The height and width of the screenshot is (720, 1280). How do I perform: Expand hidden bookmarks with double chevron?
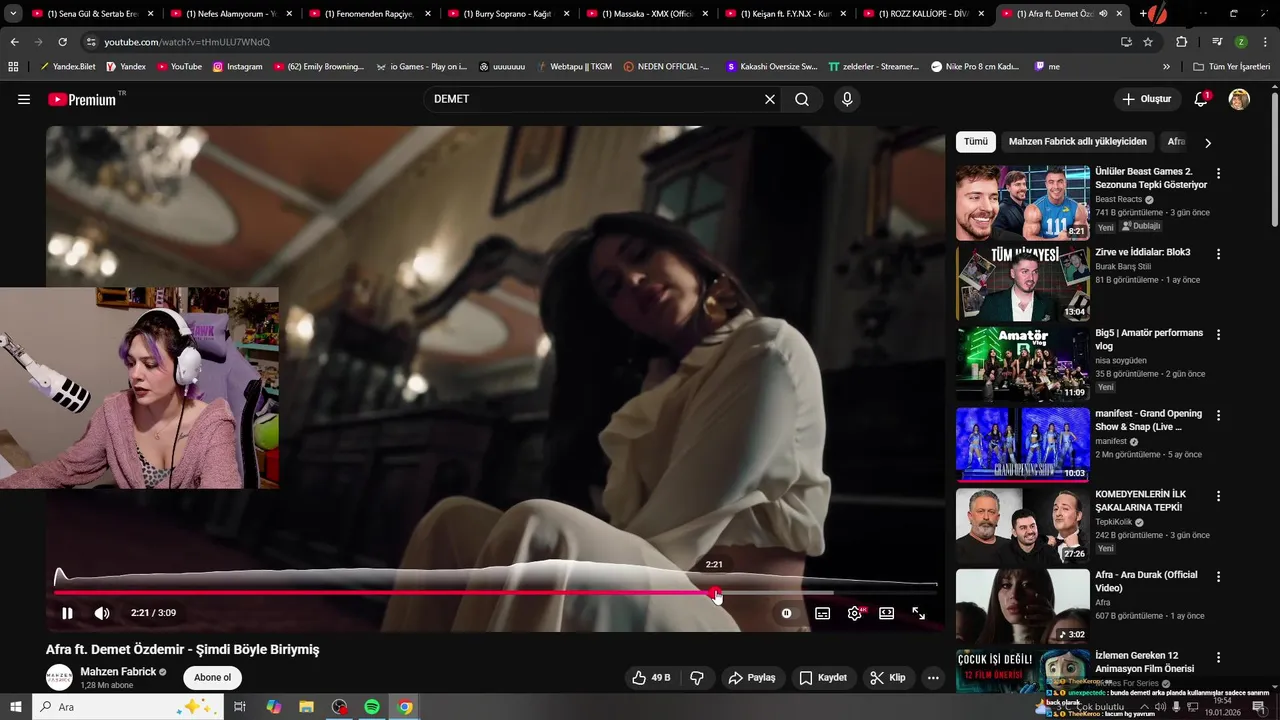coord(1166,67)
